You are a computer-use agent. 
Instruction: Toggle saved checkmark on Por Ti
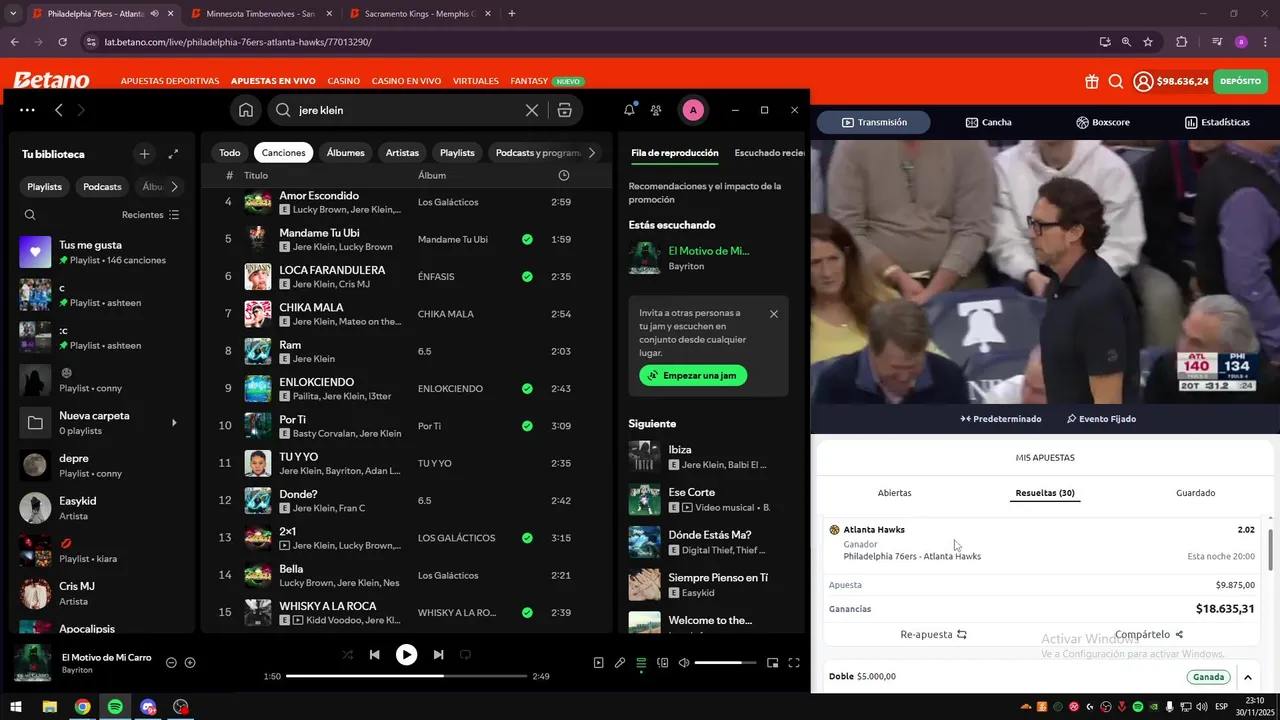tap(527, 426)
